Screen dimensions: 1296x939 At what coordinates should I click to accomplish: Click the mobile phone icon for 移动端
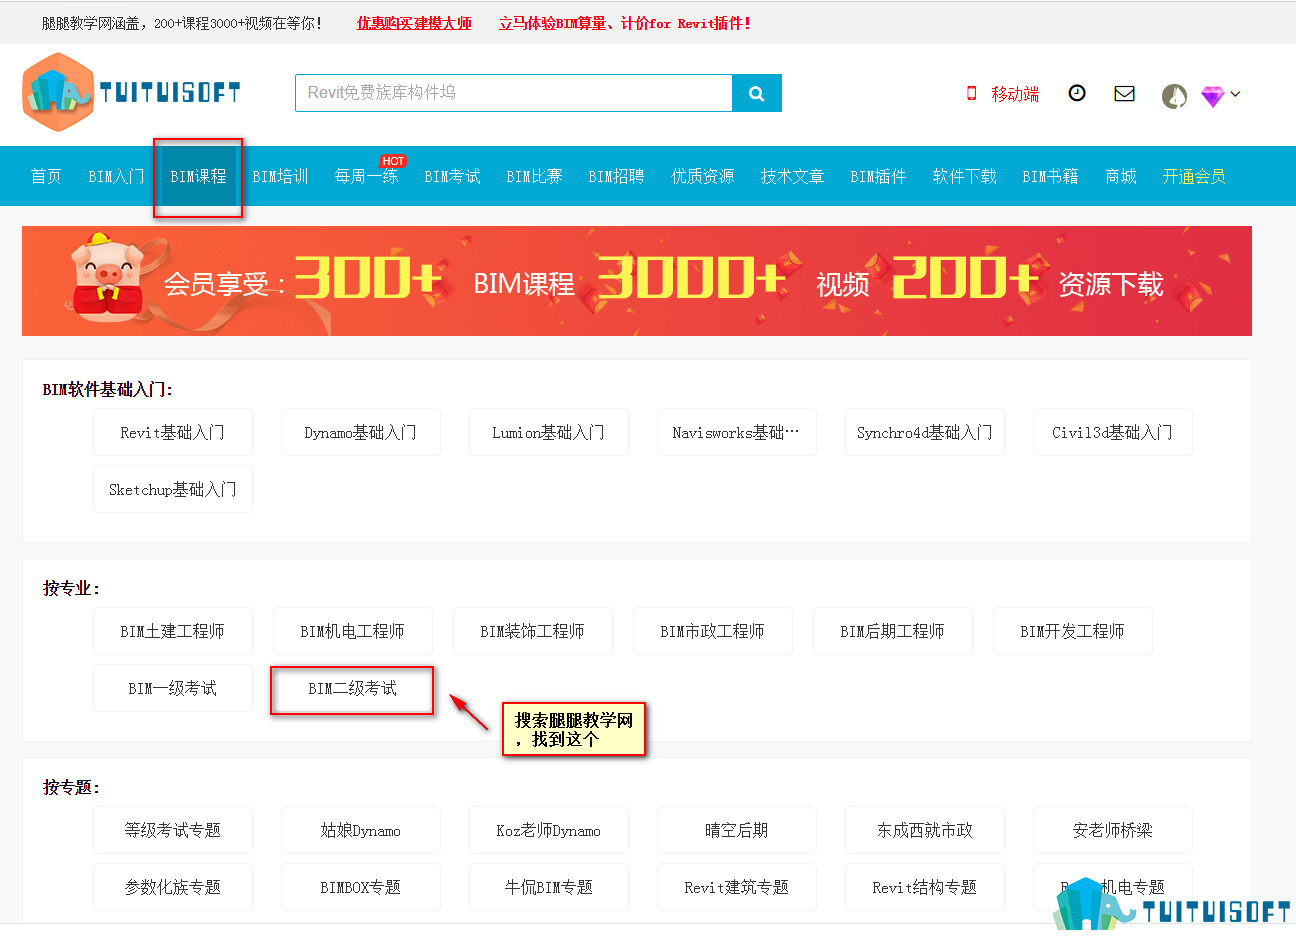point(971,93)
